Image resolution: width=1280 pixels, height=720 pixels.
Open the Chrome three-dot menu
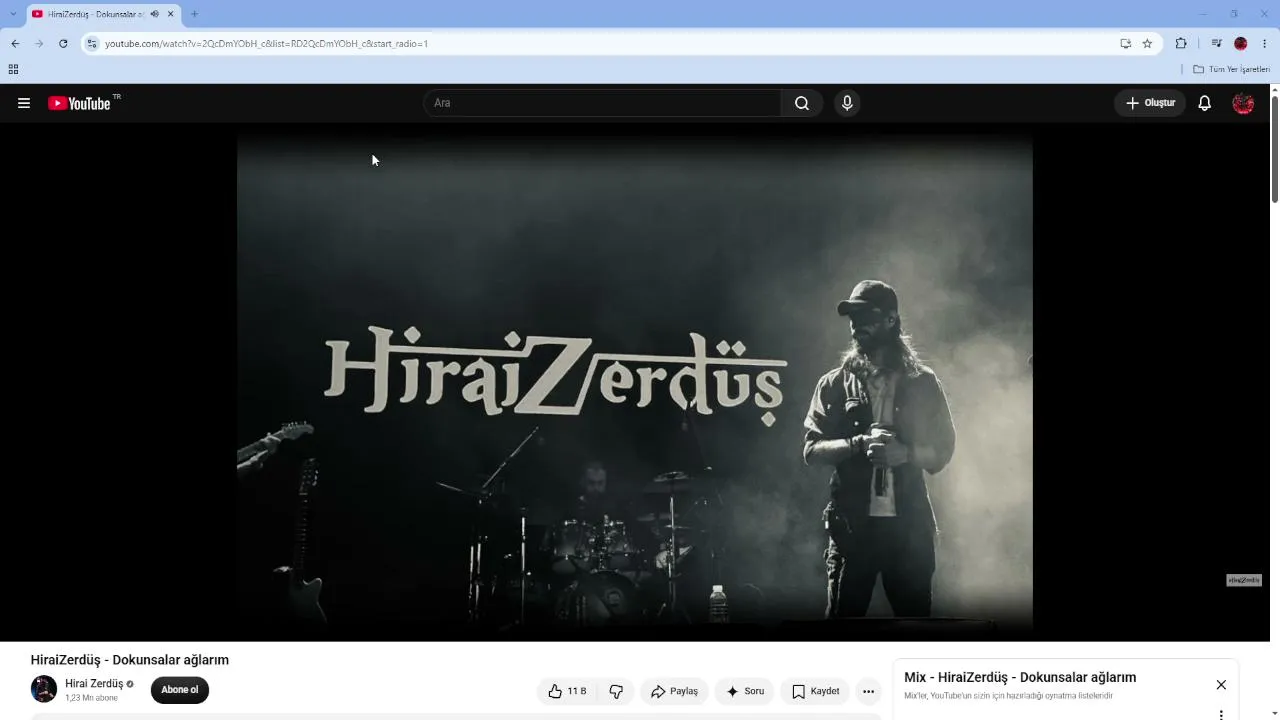click(x=1265, y=43)
